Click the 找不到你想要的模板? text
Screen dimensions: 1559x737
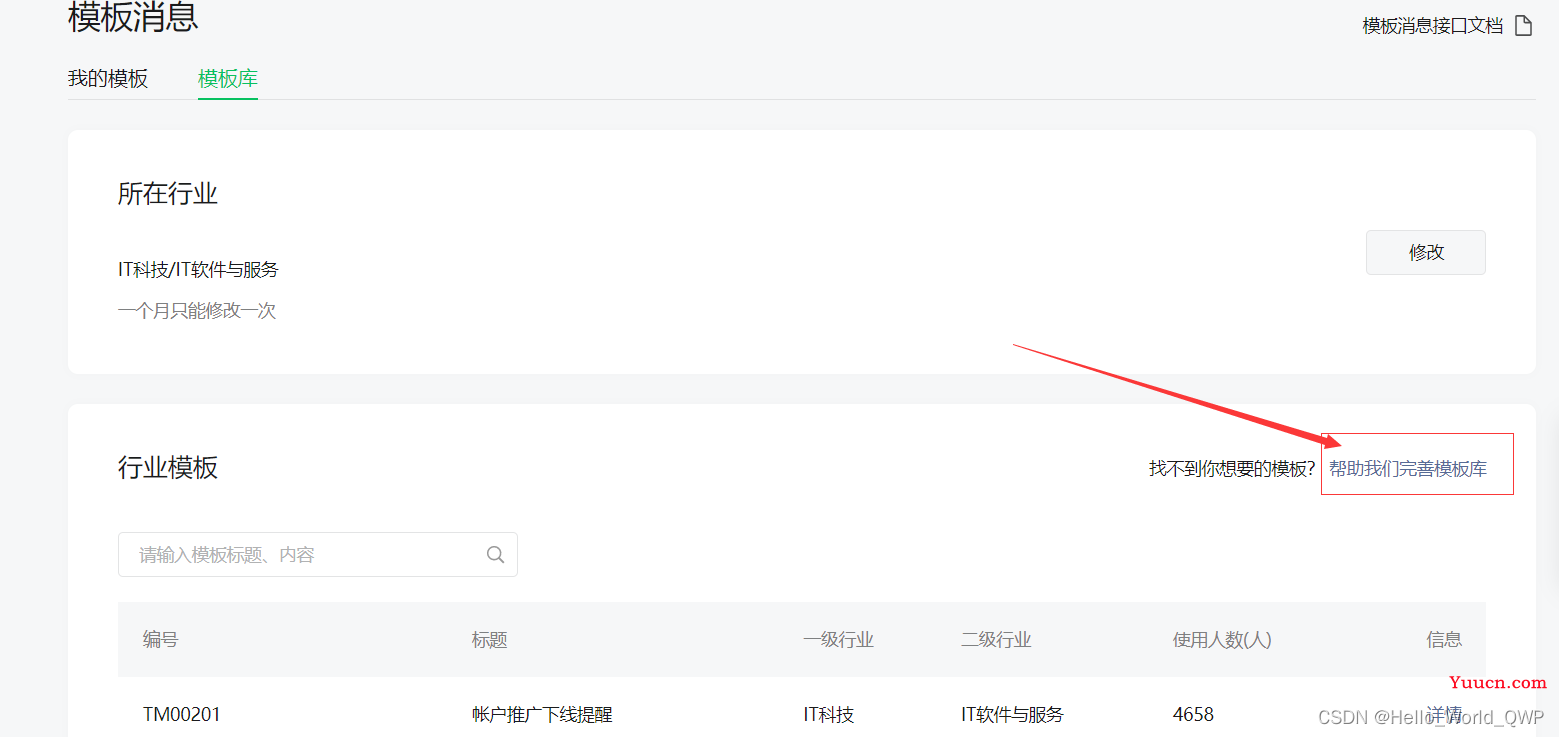(x=1232, y=469)
